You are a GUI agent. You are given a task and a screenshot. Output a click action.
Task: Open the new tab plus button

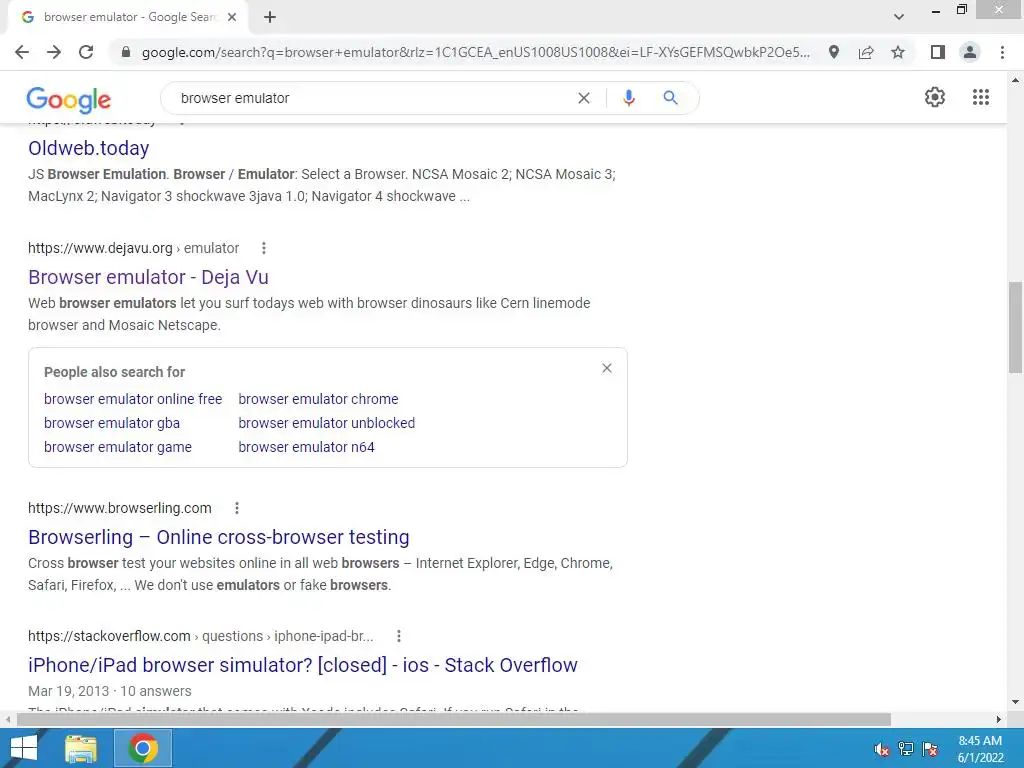coord(270,18)
